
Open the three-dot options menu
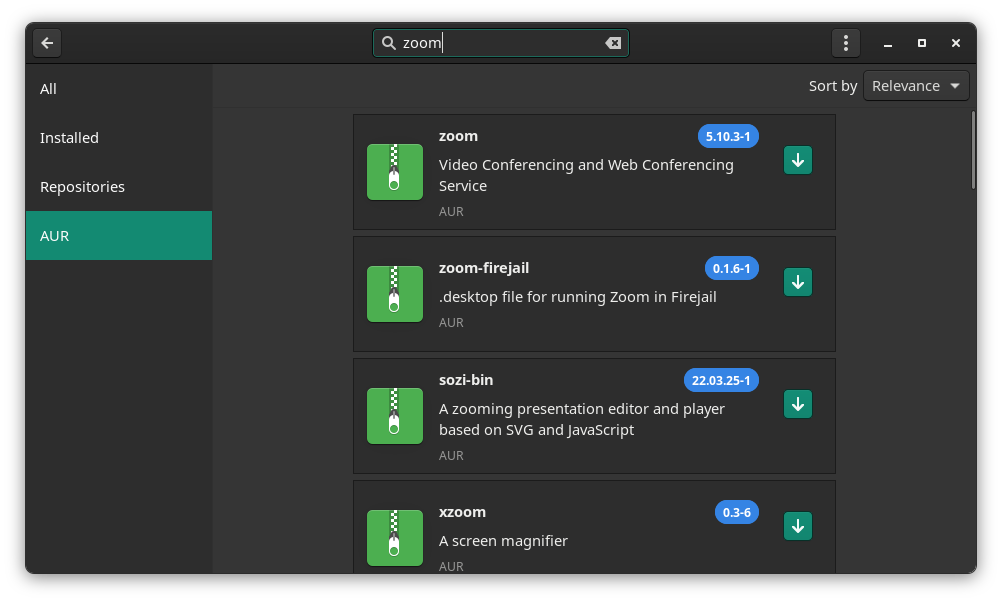[845, 42]
